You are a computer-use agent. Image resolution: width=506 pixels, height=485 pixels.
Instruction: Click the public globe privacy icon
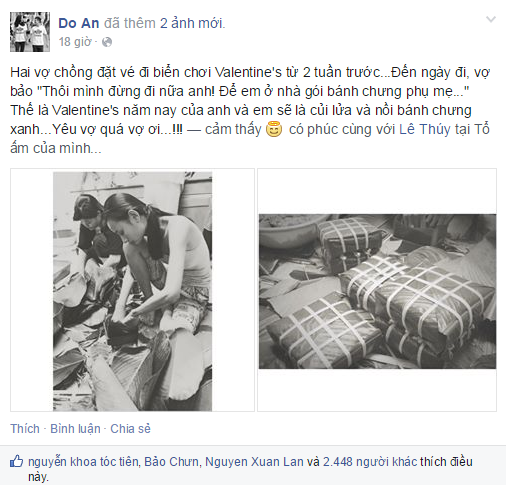click(107, 42)
